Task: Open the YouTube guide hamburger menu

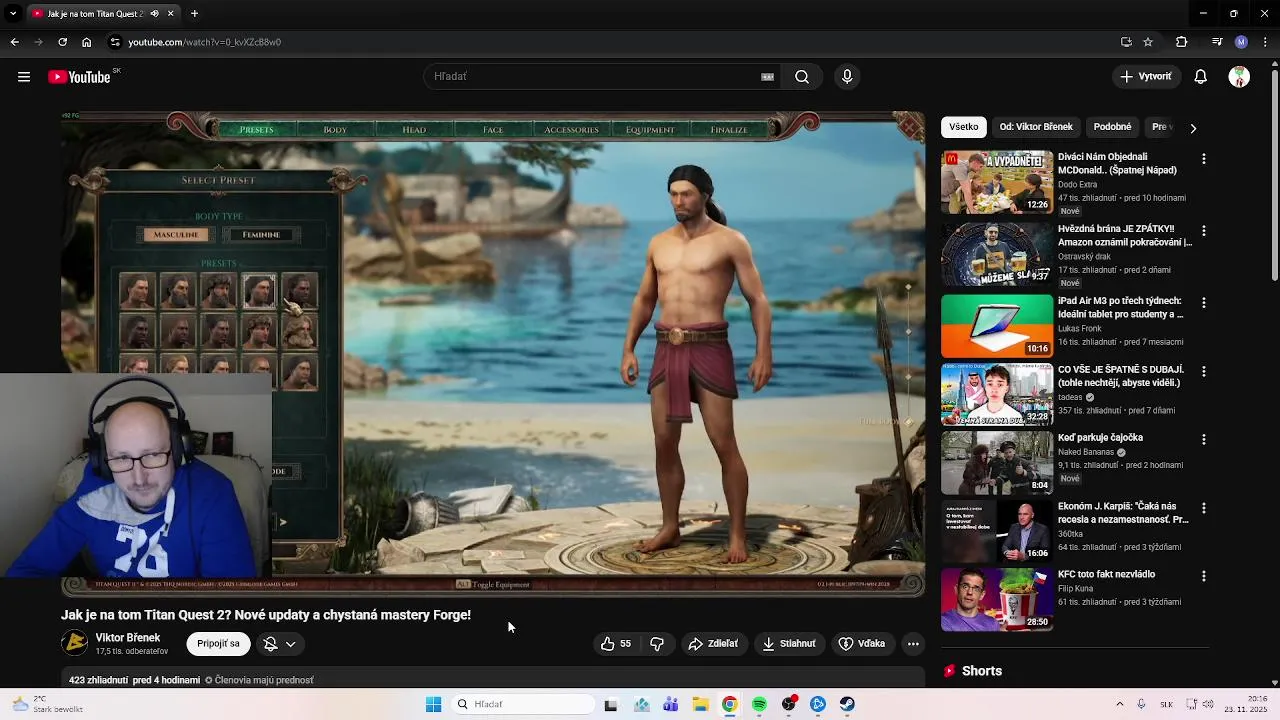Action: (x=24, y=77)
